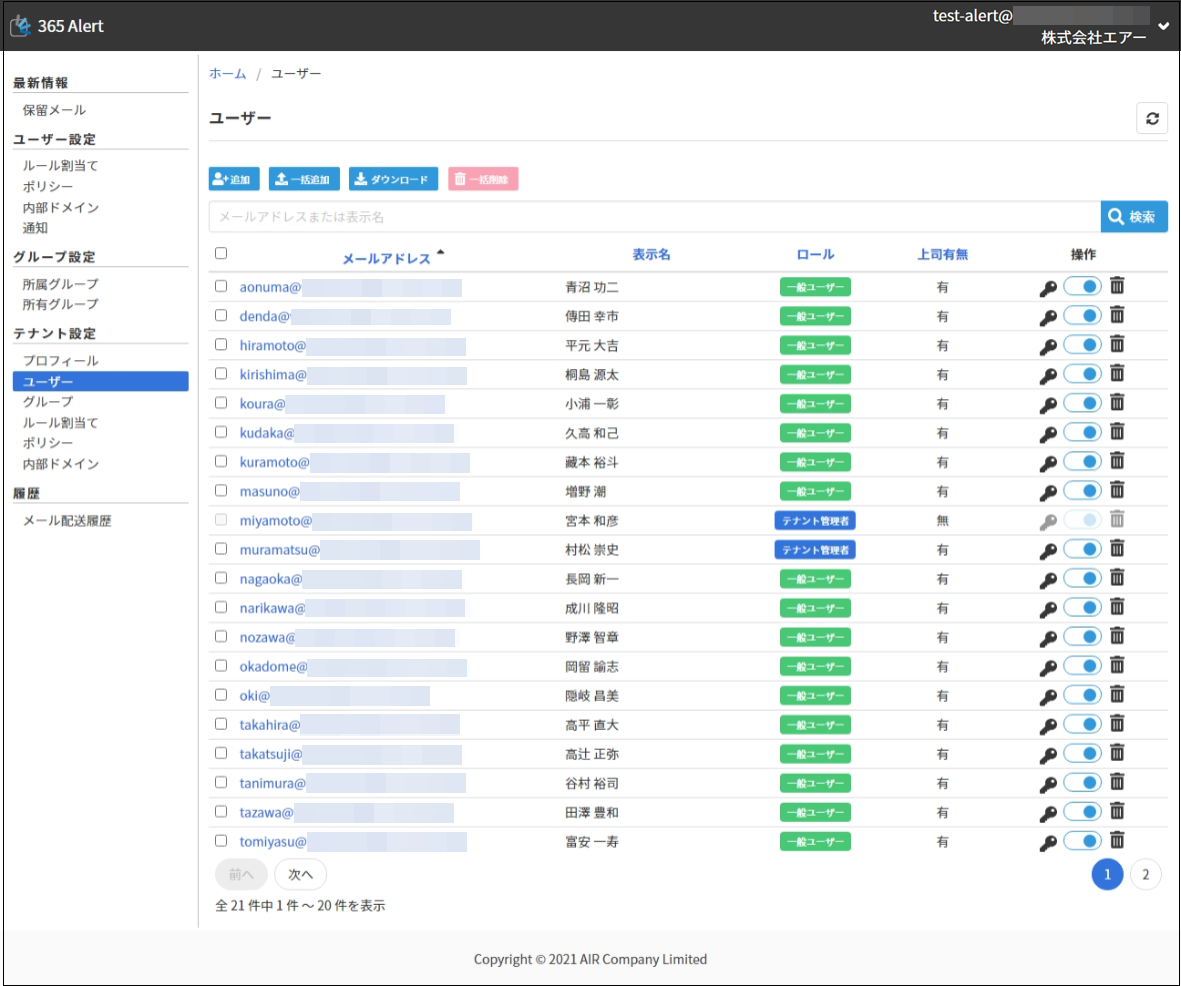Open 保留メール in the sidebar
This screenshot has width=1181, height=986.
point(54,110)
